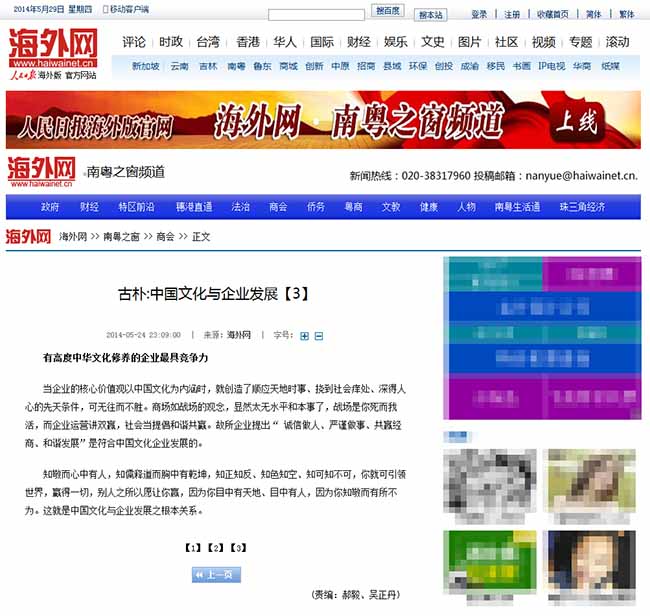
Task: Click the 南粤之窗频道 banner image
Action: 323,120
